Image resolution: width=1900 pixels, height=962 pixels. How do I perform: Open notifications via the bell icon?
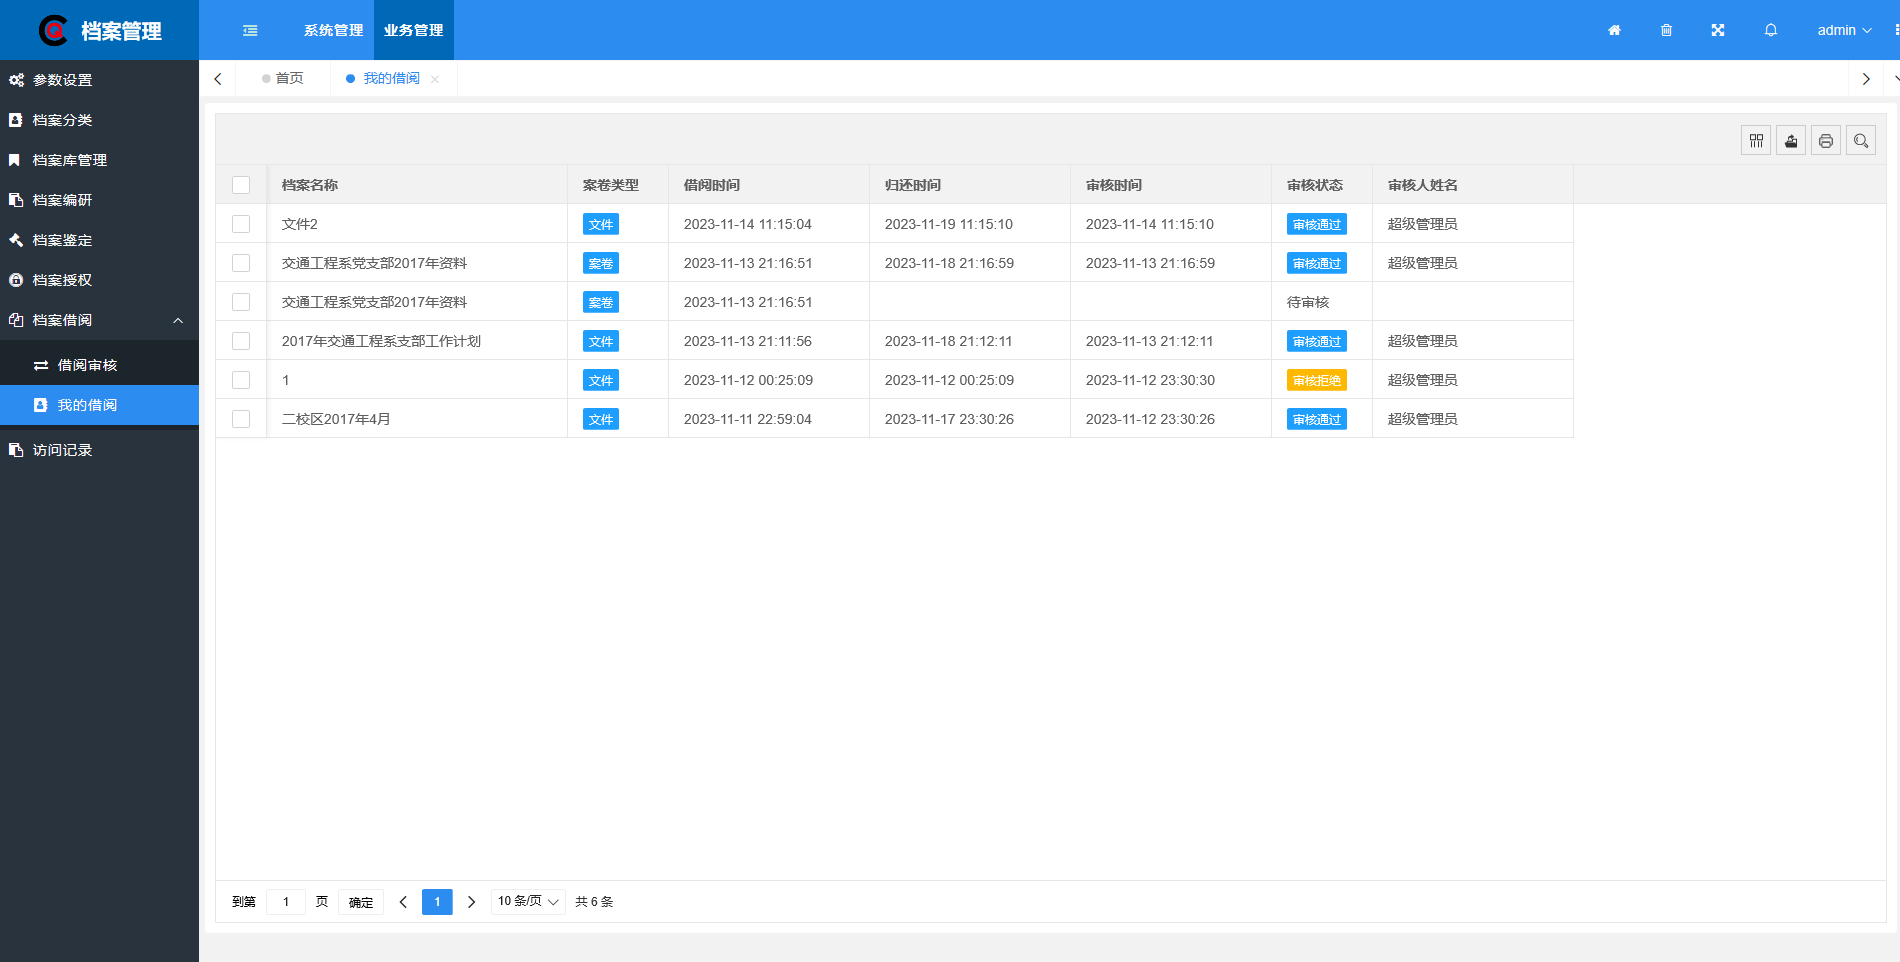[x=1770, y=30]
